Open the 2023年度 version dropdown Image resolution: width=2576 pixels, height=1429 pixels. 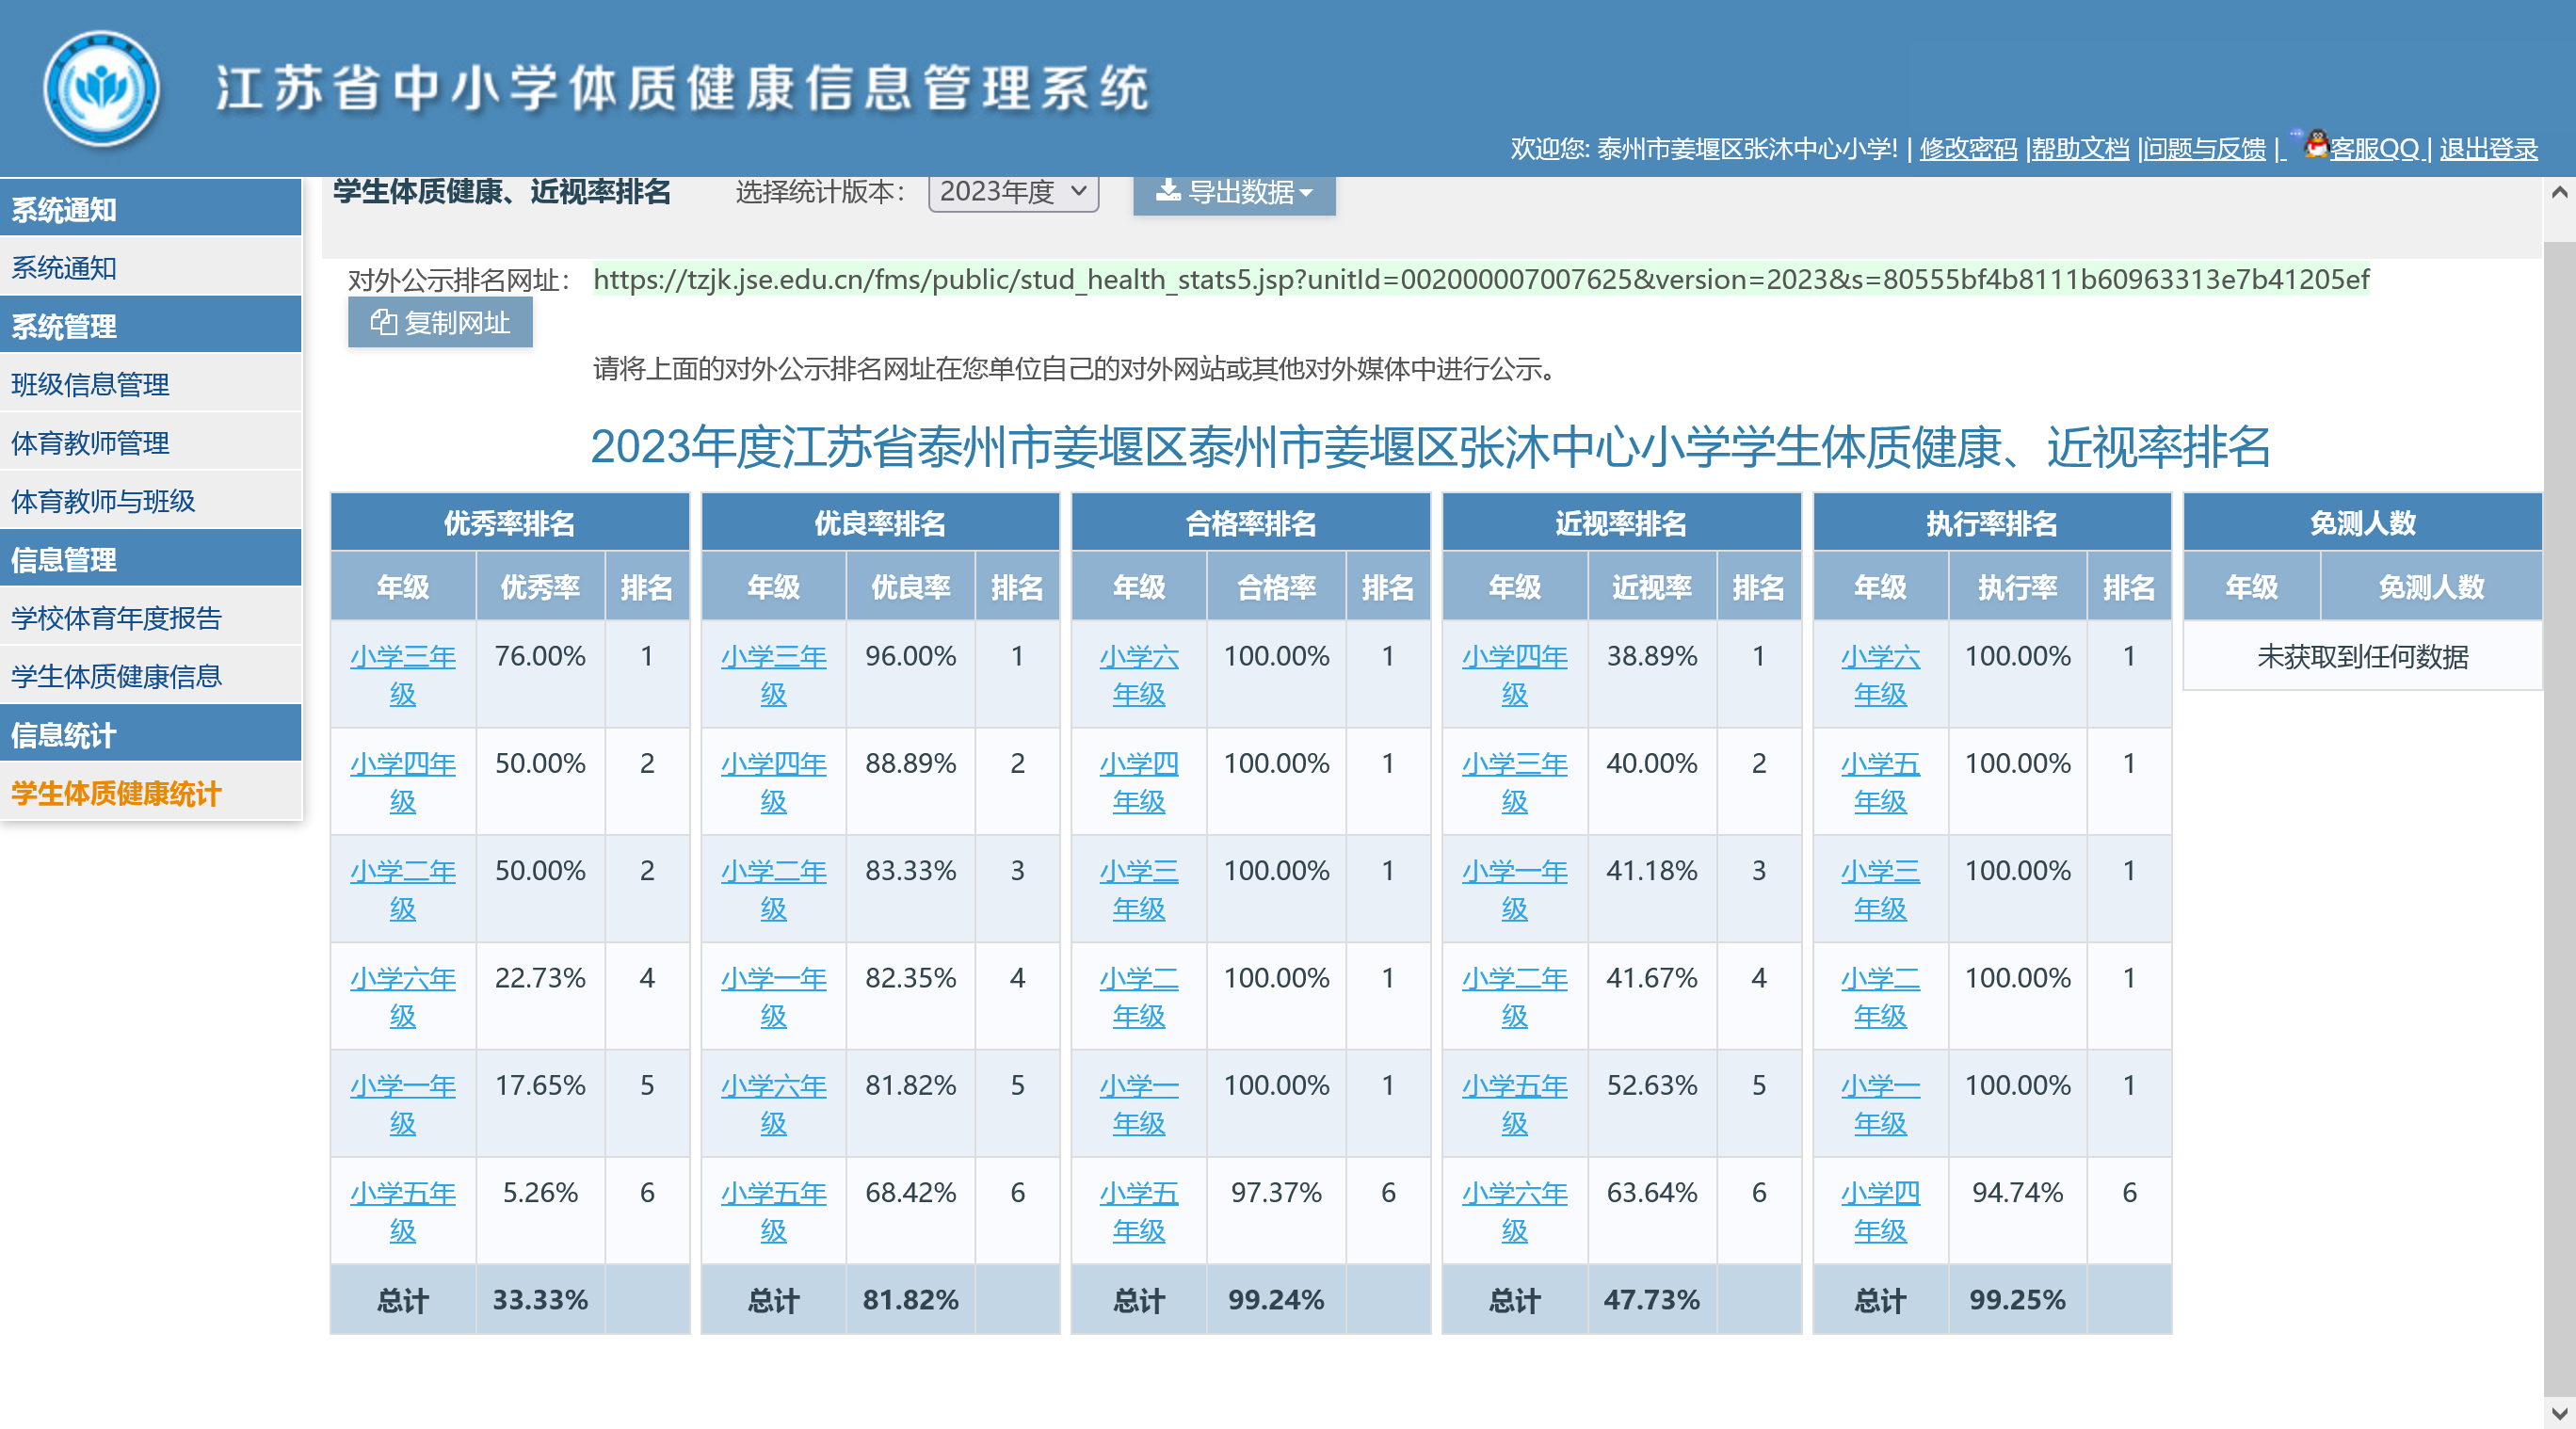[x=1013, y=191]
